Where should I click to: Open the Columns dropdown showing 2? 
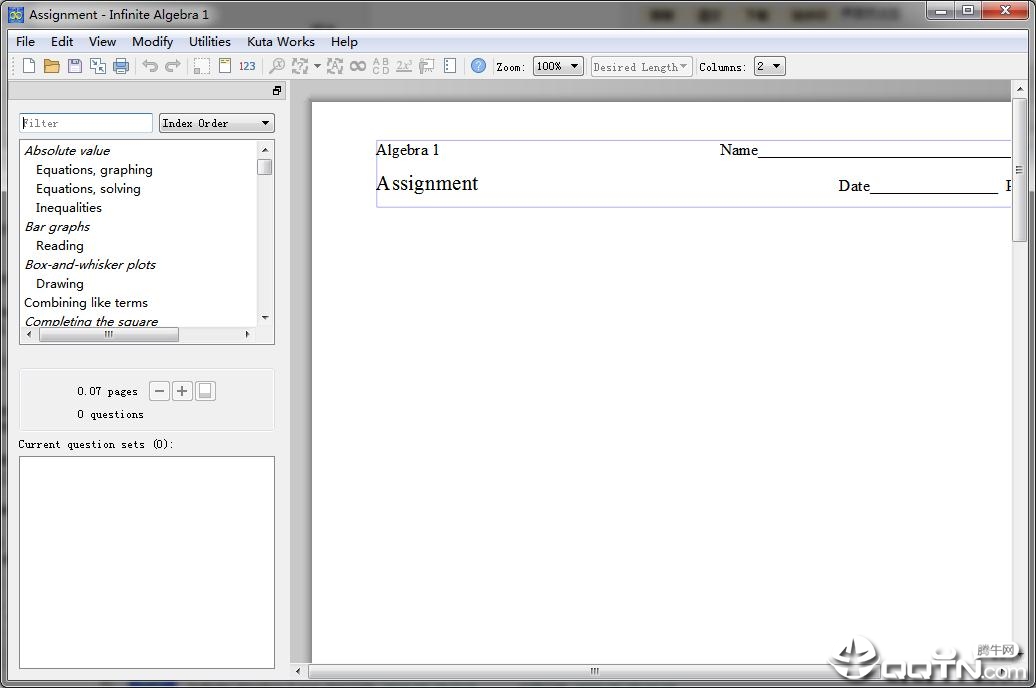tap(770, 66)
